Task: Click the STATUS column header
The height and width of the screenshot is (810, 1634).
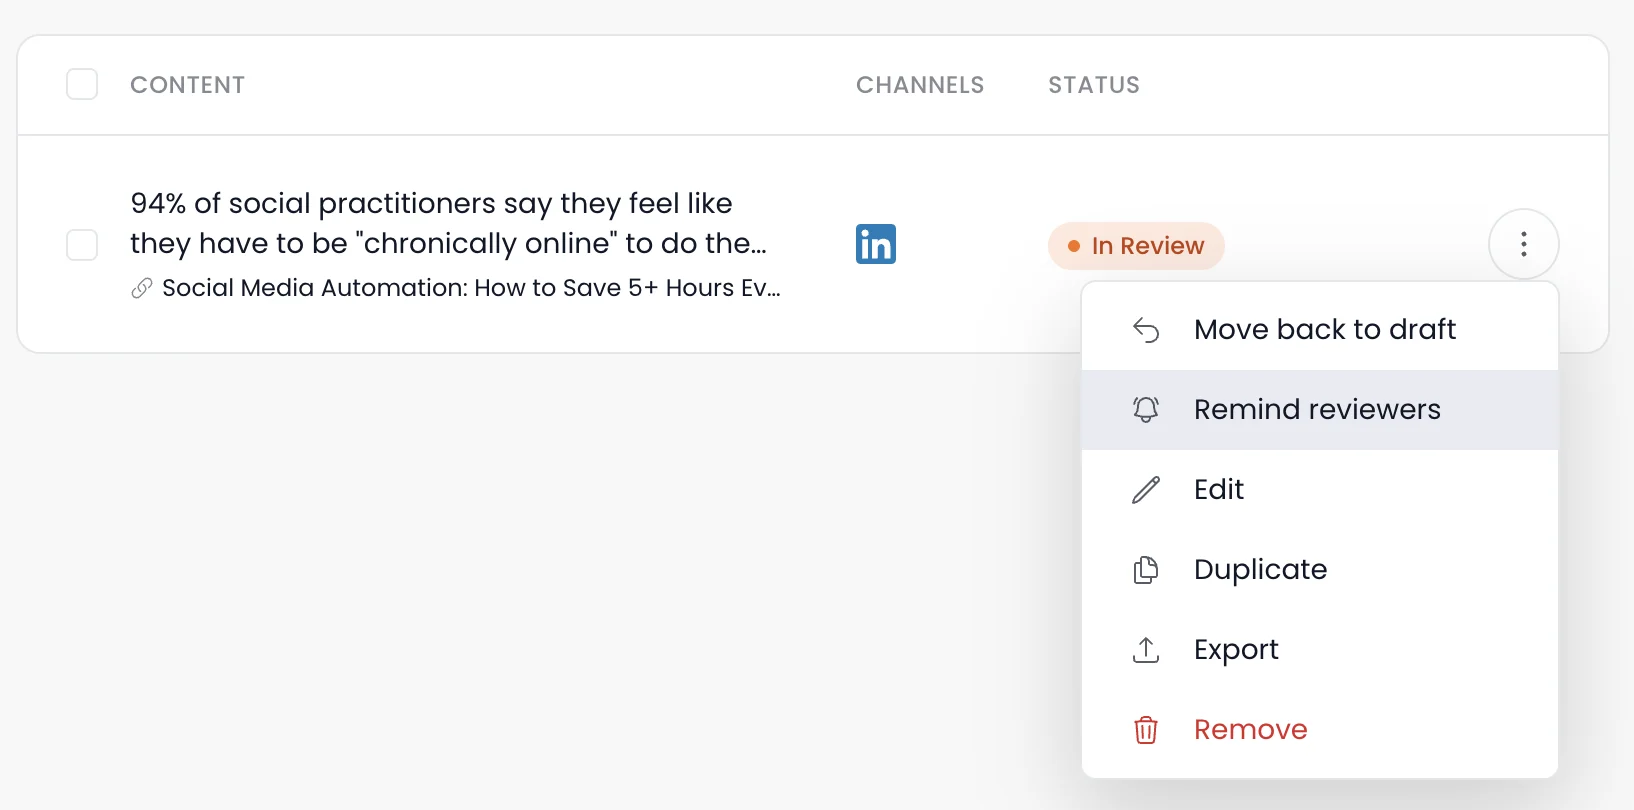Action: coord(1094,85)
